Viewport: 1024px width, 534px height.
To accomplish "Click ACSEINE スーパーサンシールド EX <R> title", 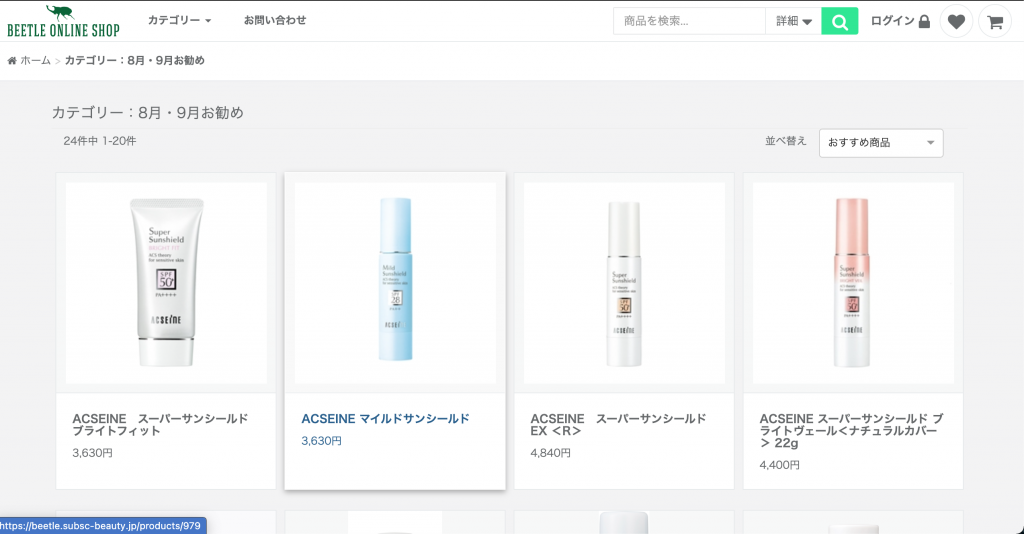I will (618, 425).
